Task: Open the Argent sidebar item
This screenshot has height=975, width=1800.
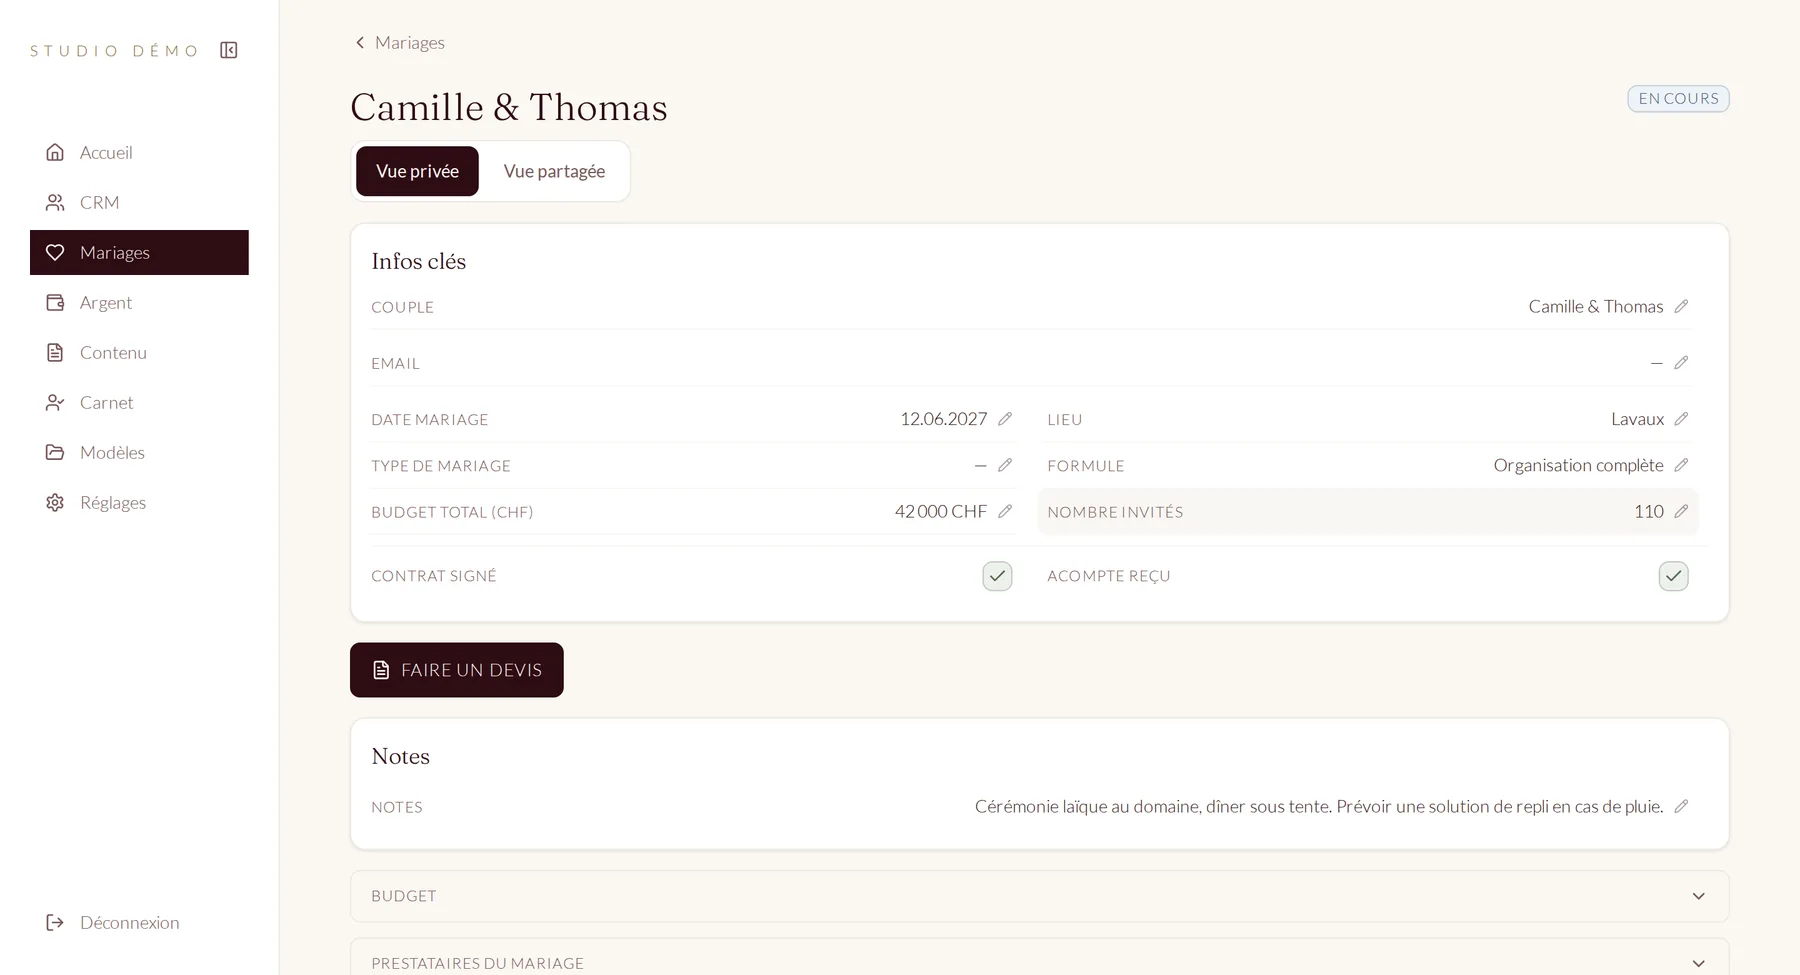Action: [139, 302]
